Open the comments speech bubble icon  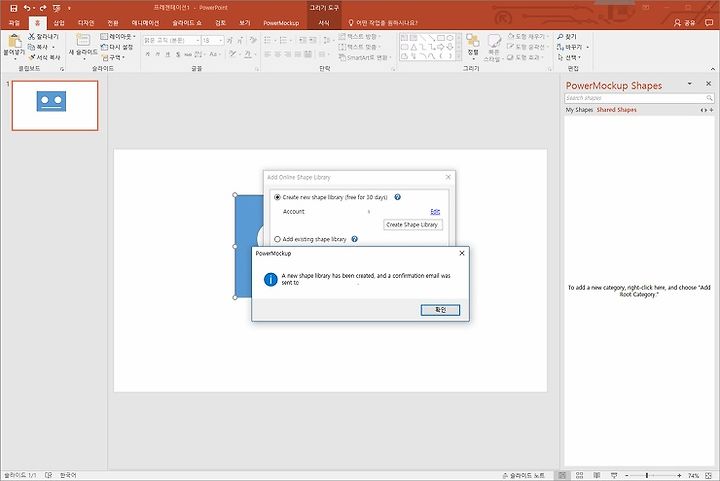[709, 22]
